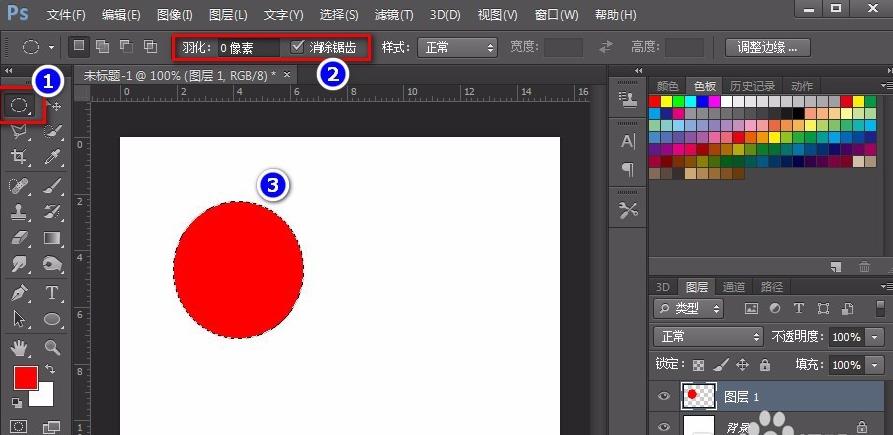
Task: Select the Pen tool
Action: coord(19,293)
